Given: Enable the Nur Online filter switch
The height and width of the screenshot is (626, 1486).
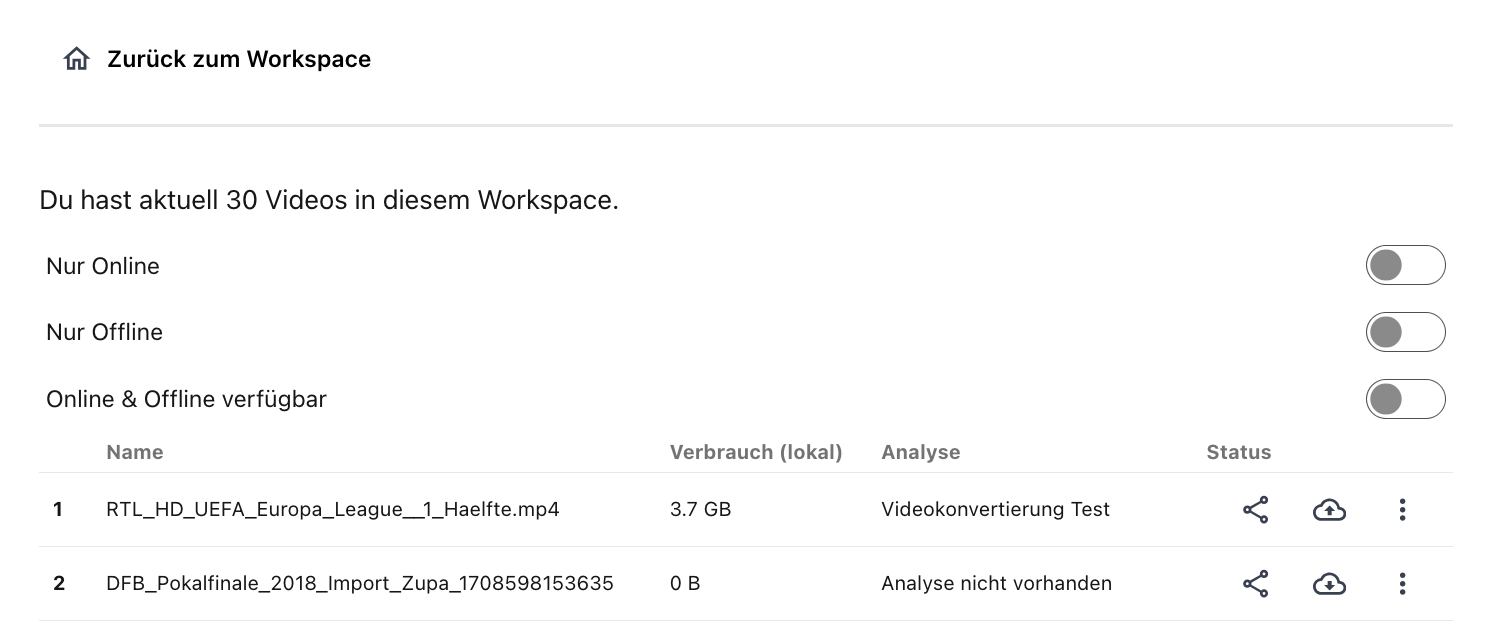Looking at the screenshot, I should (1404, 266).
